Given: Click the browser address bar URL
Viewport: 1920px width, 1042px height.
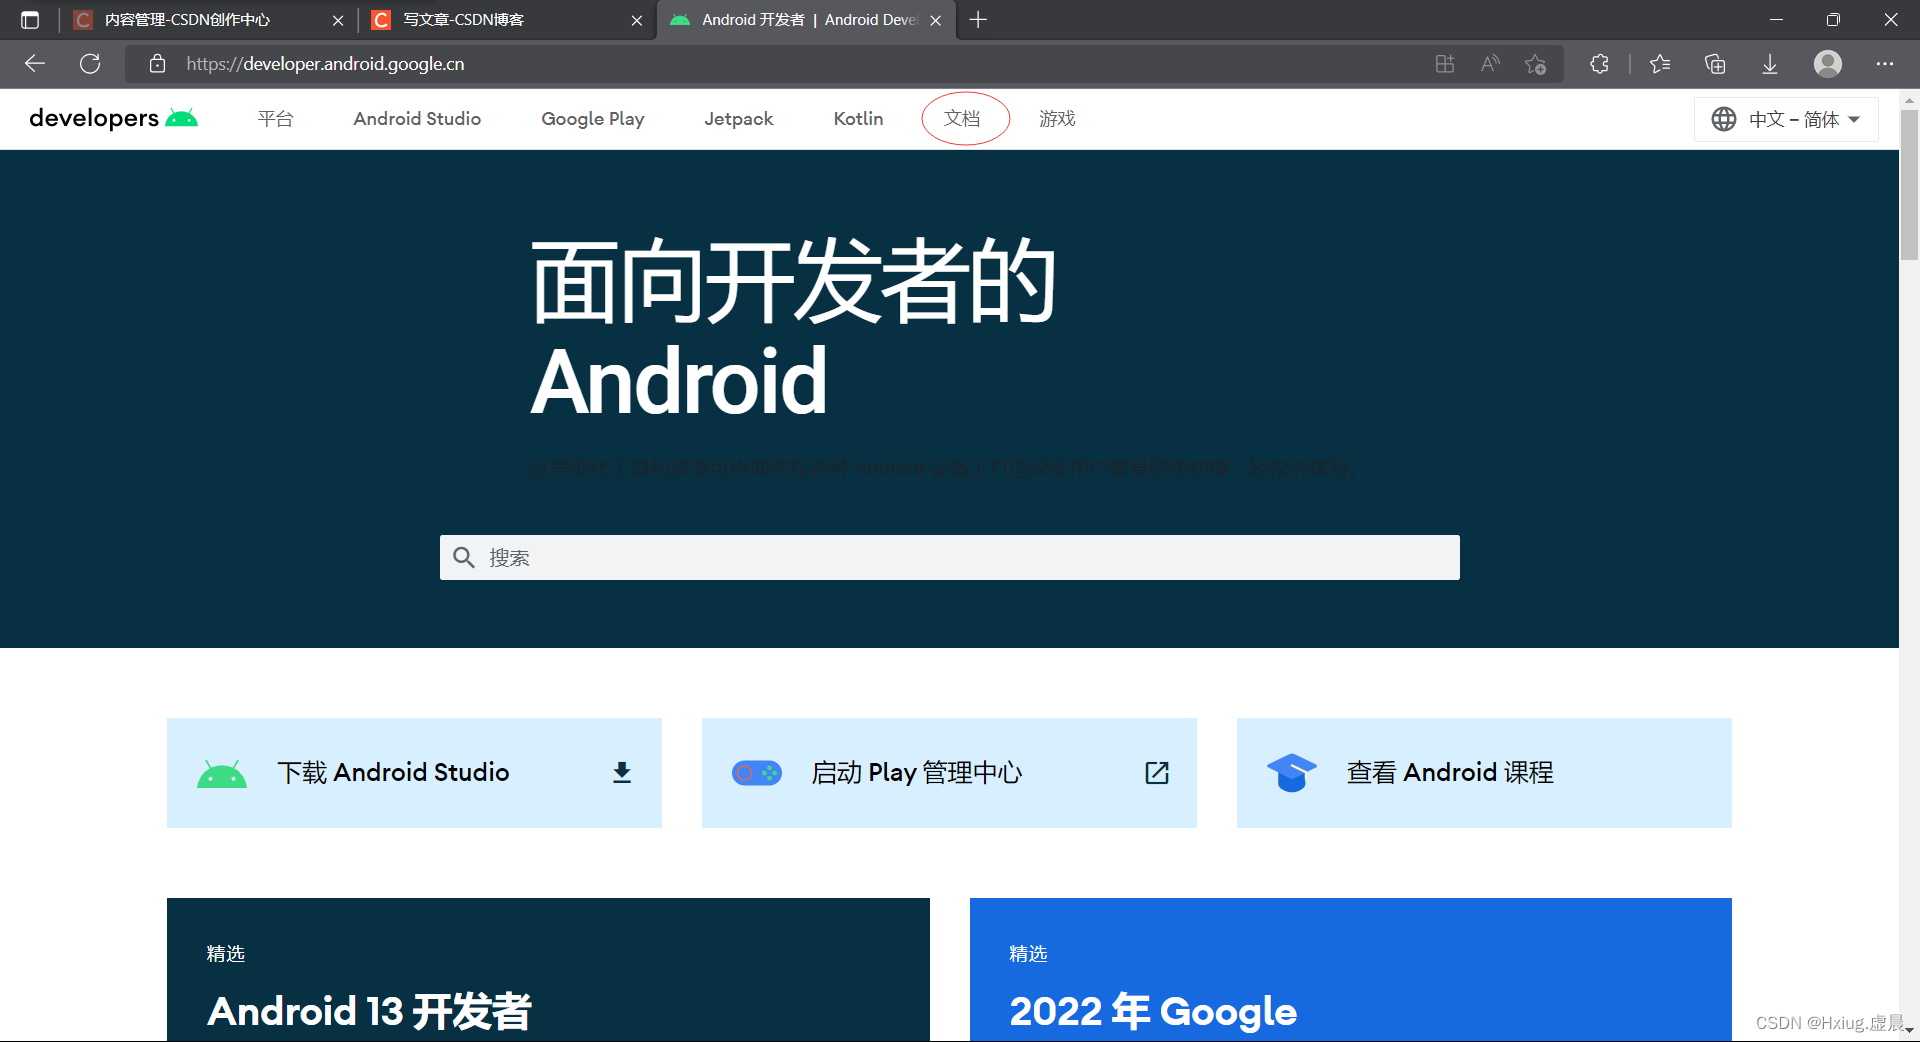Looking at the screenshot, I should point(325,64).
